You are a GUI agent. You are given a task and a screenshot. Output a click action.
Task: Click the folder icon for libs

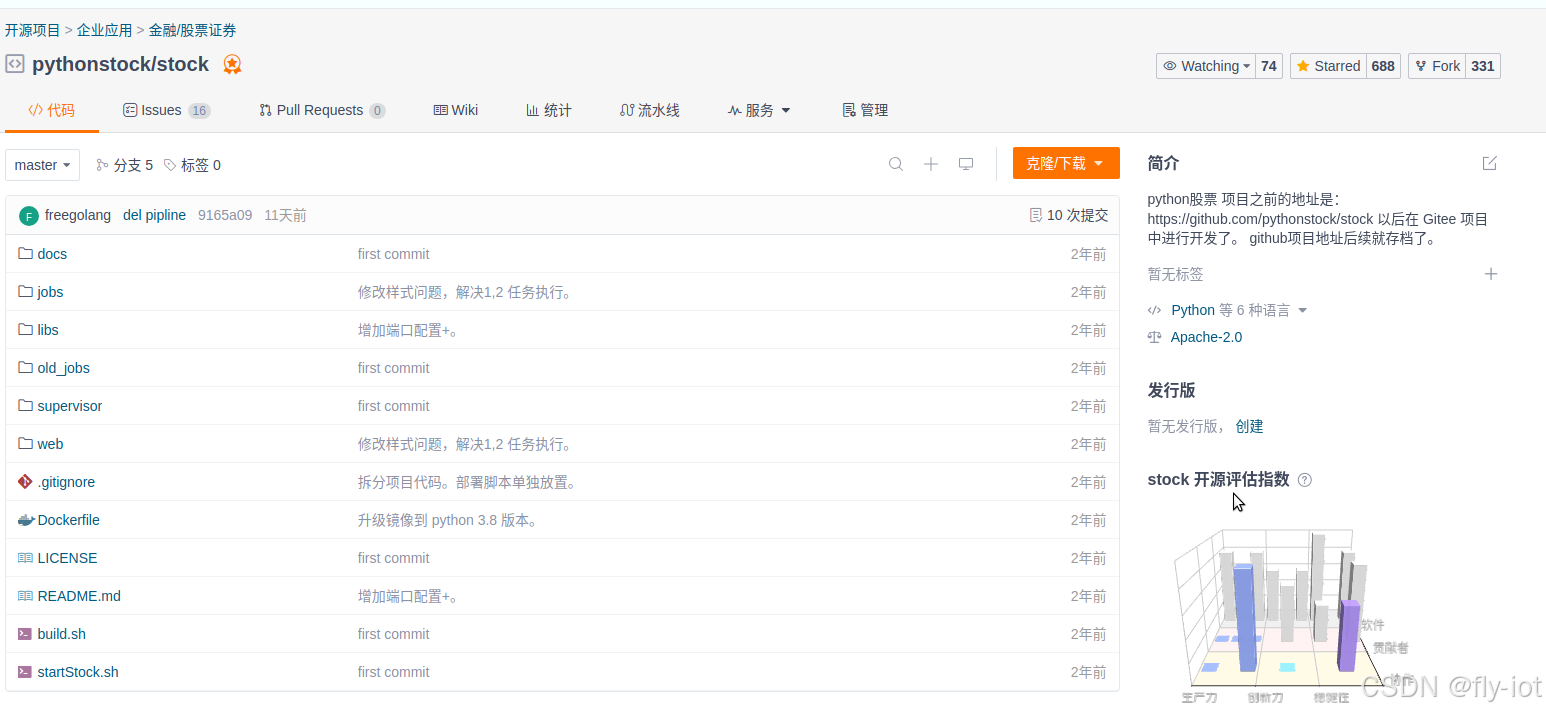26,330
